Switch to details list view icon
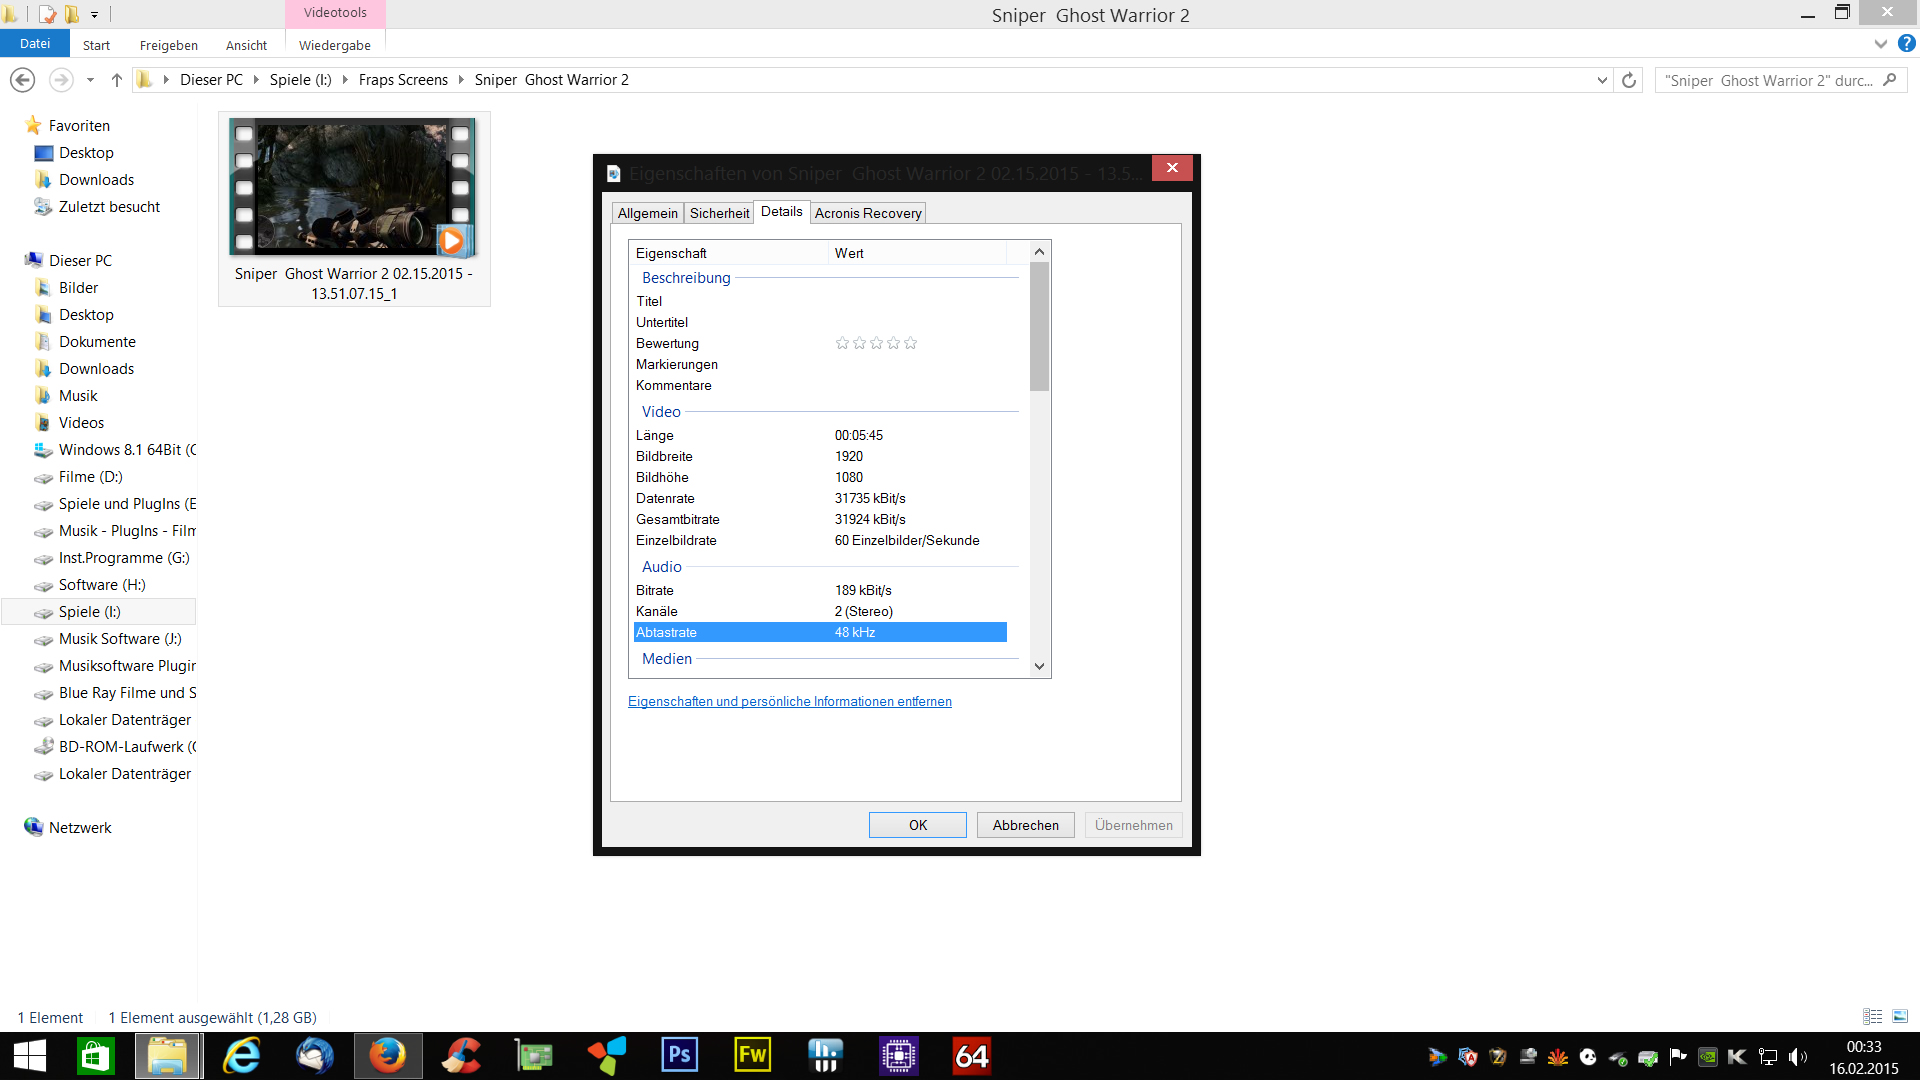Viewport: 1920px width, 1080px height. [x=1872, y=1016]
